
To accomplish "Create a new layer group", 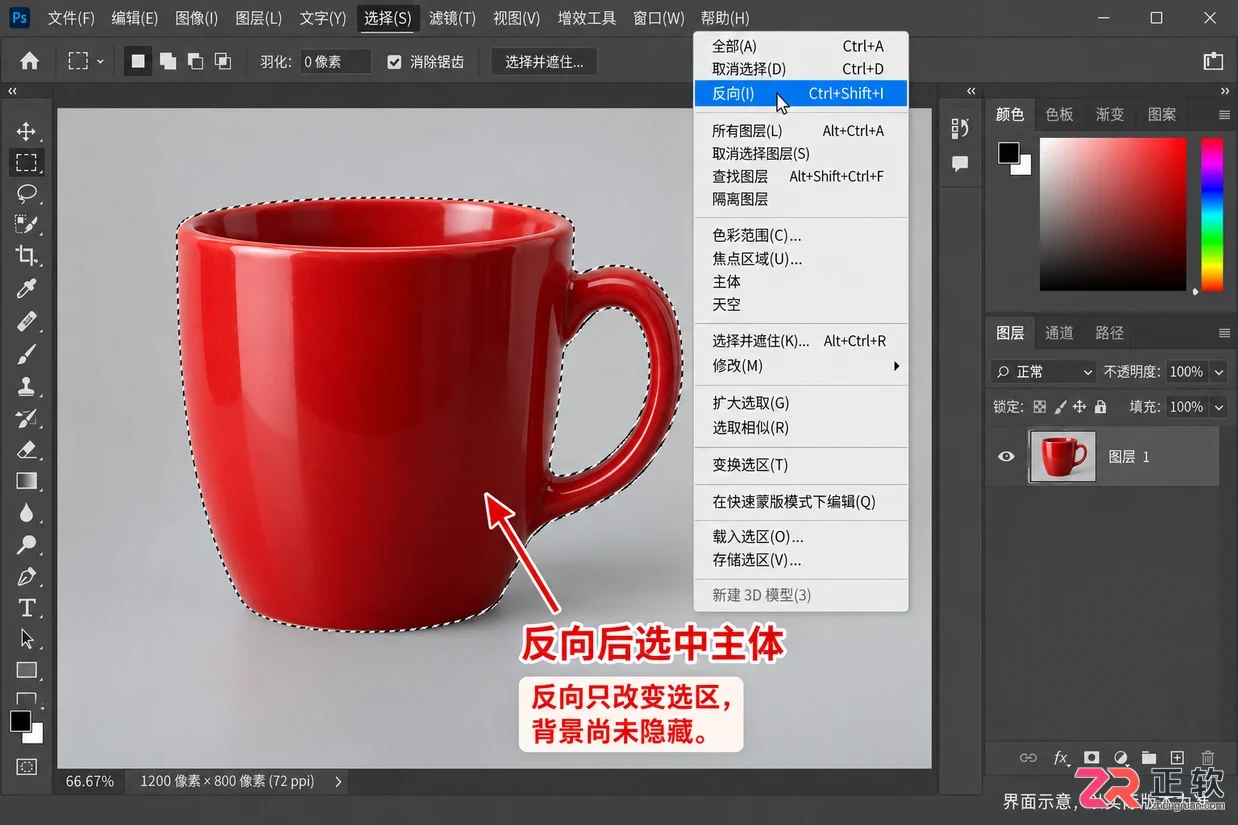I will tap(1149, 758).
